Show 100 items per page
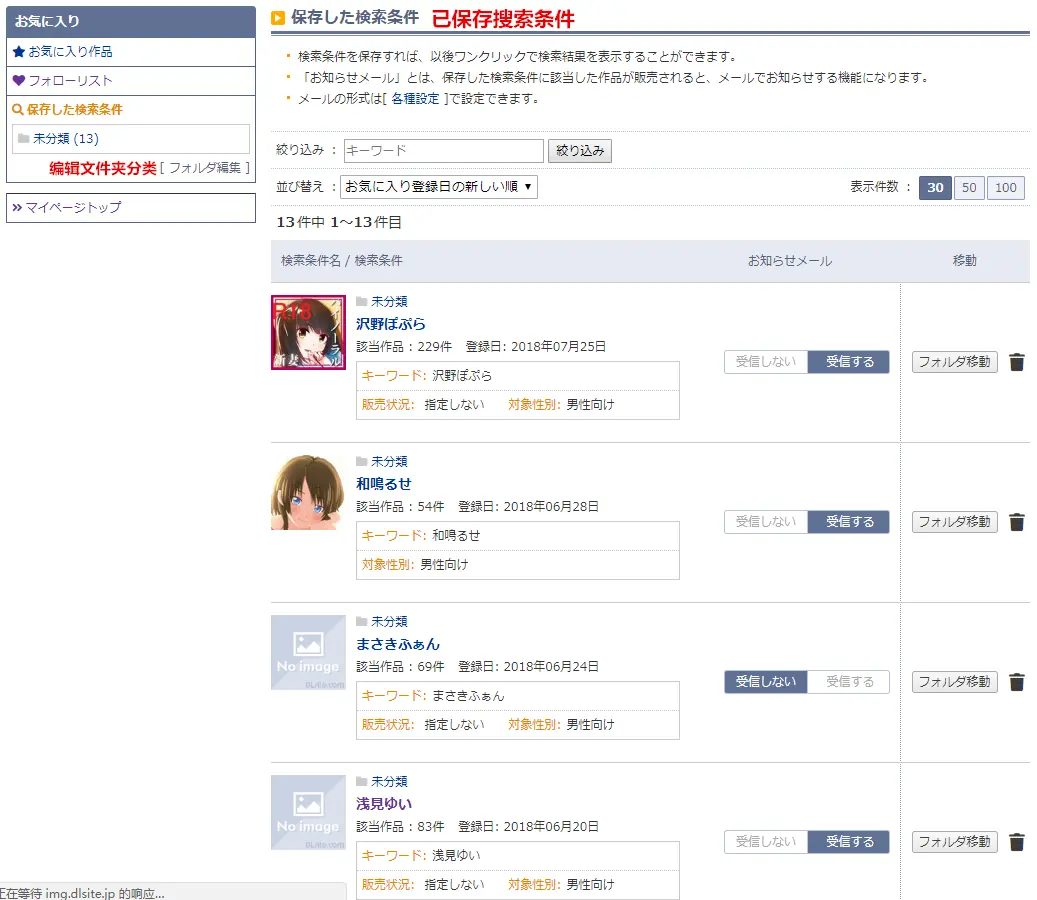 click(1006, 188)
